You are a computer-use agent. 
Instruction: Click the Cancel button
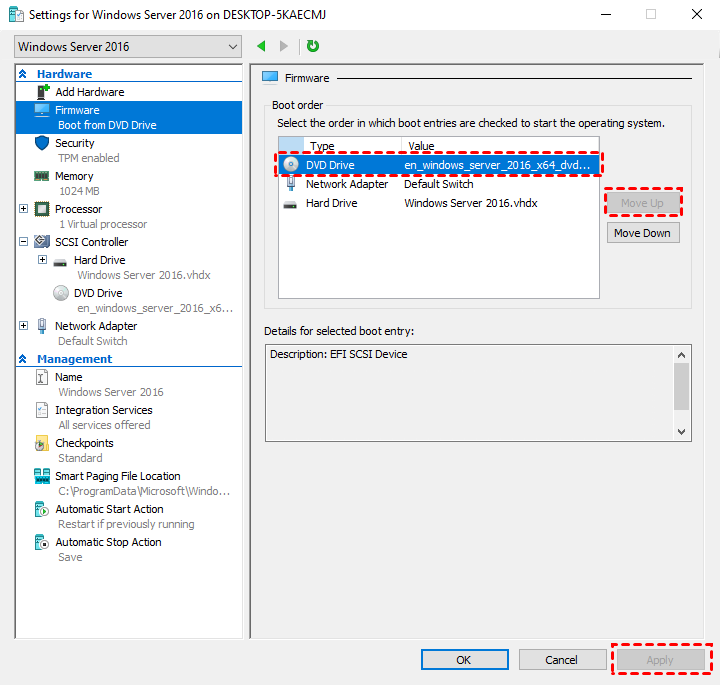tap(562, 660)
